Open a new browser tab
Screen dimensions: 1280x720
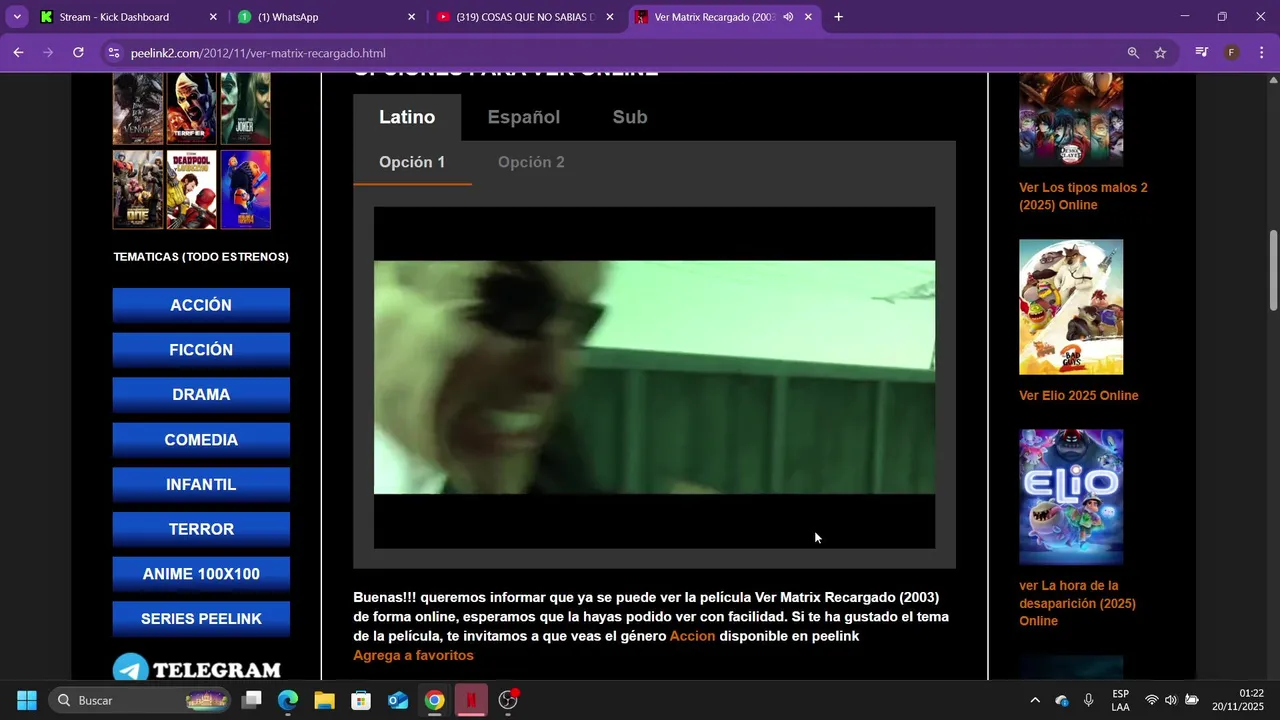[x=838, y=17]
